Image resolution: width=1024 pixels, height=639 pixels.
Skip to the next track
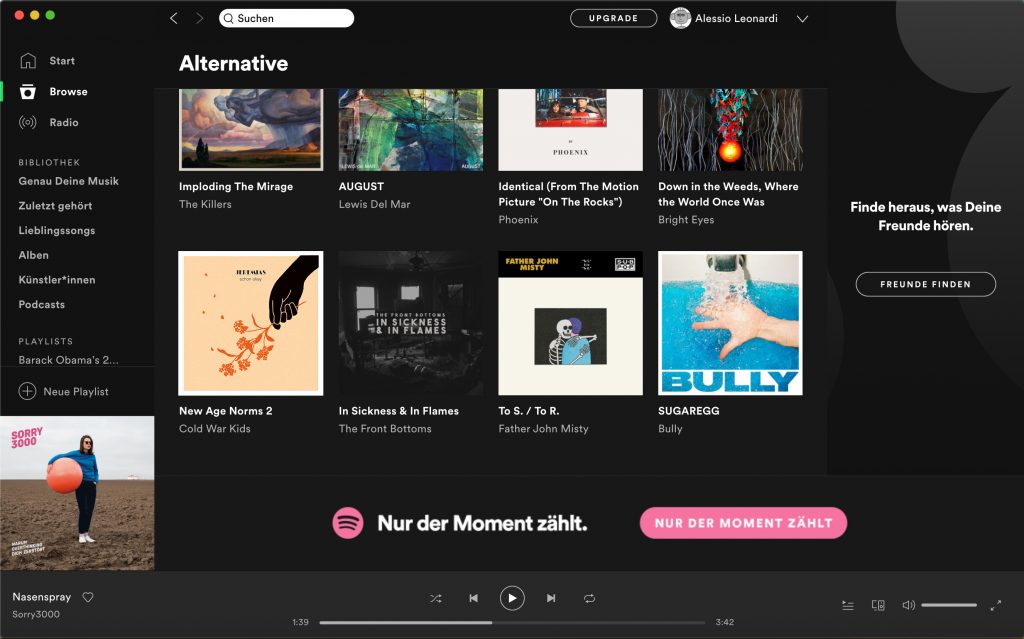551,598
